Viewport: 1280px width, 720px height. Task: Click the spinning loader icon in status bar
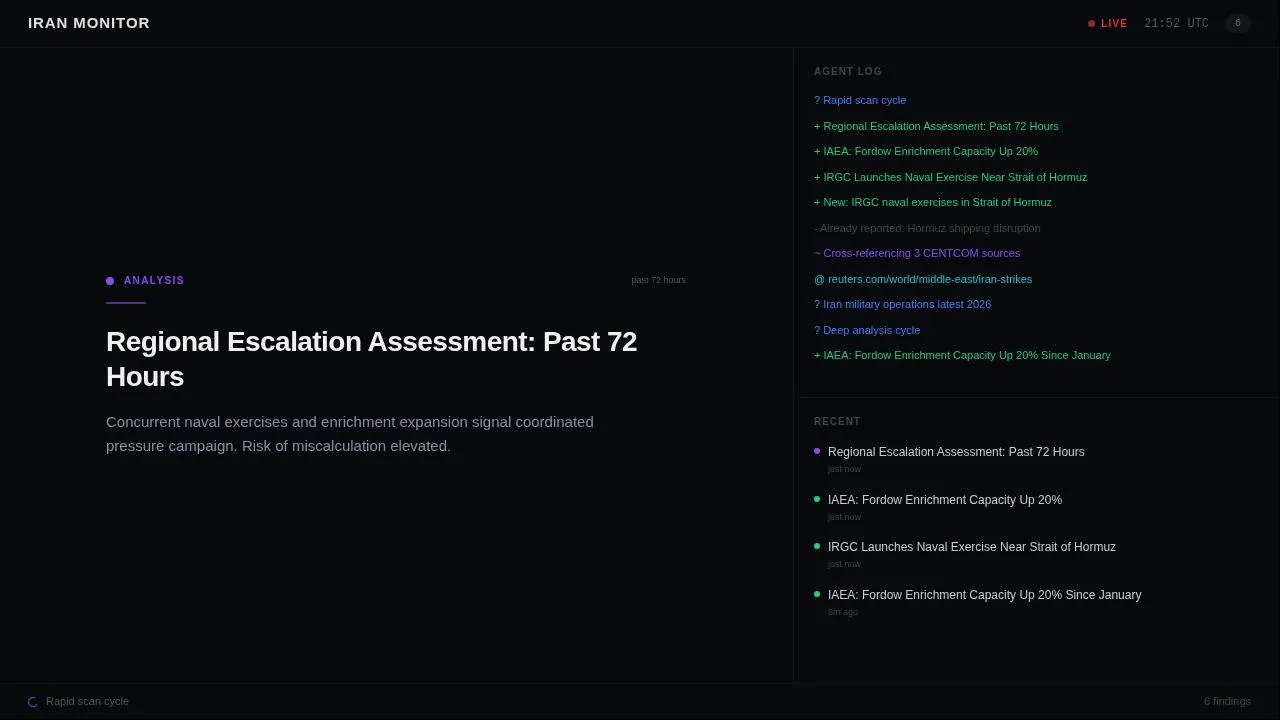click(33, 702)
